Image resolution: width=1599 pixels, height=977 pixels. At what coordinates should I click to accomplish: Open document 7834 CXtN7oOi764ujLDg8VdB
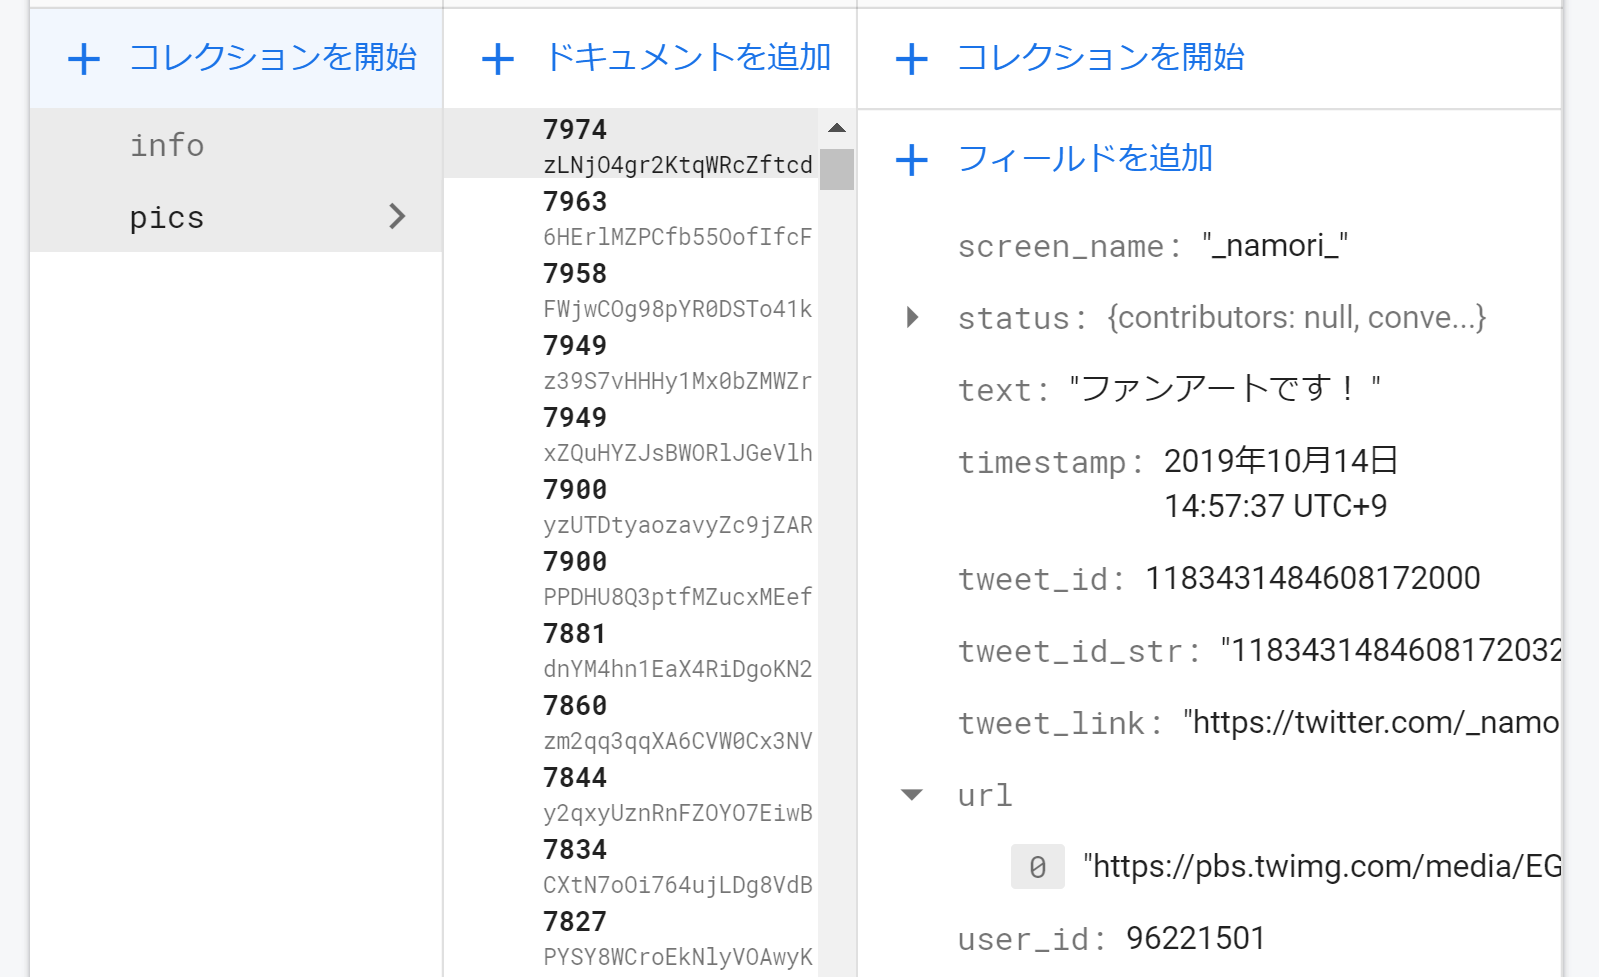tap(630, 865)
